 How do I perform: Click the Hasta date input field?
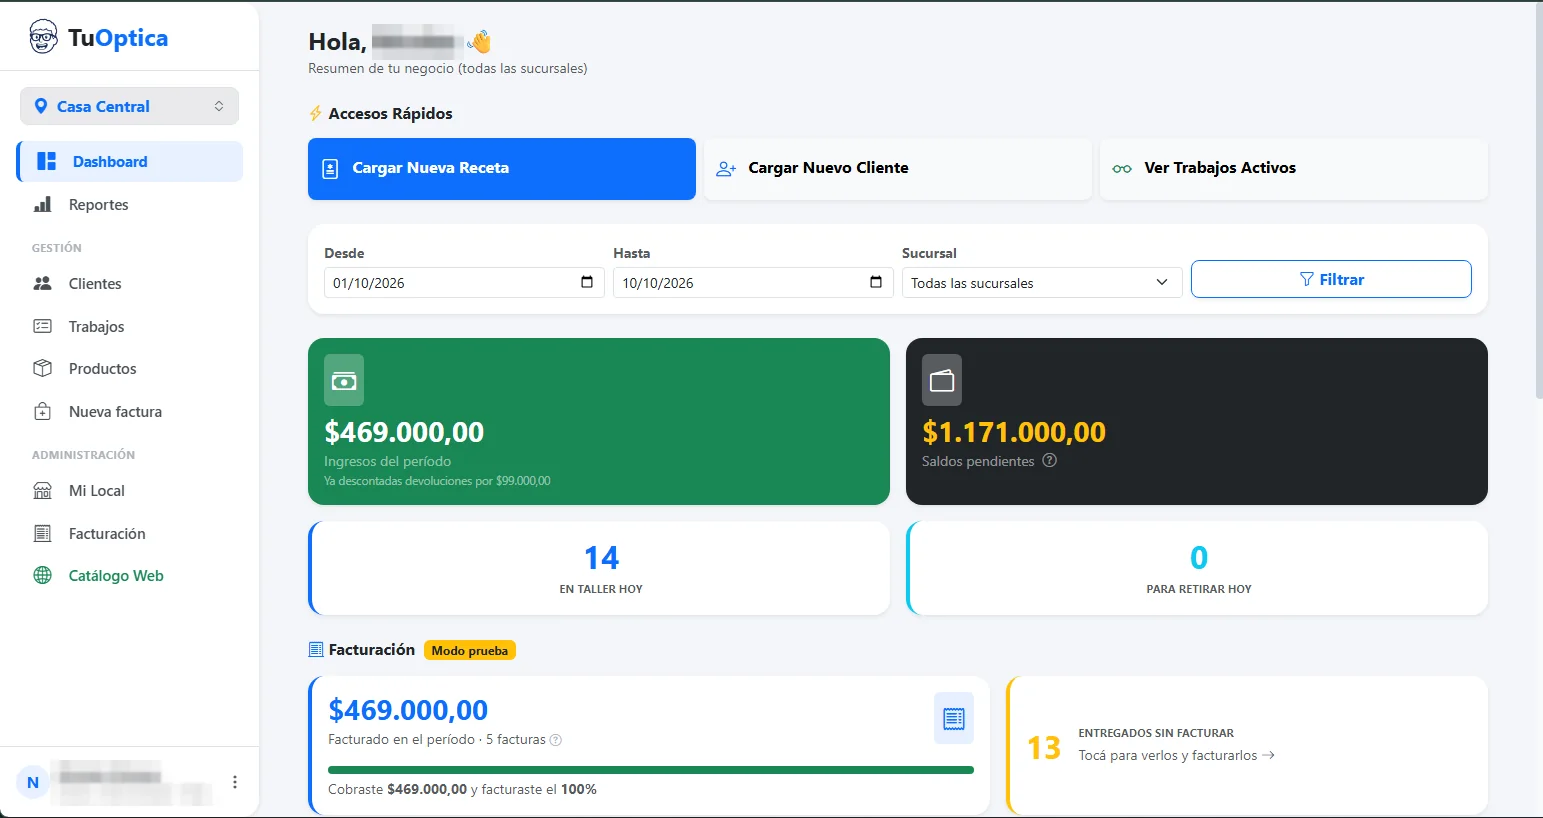(x=753, y=282)
